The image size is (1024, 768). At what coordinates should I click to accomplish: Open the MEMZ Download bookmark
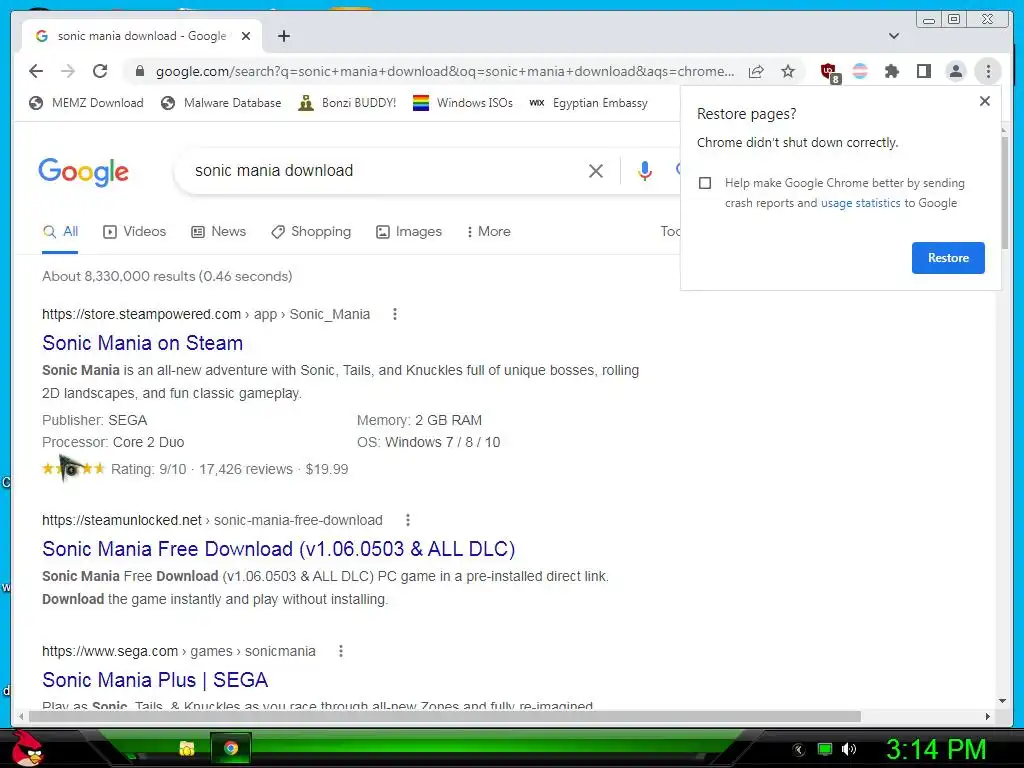86,103
